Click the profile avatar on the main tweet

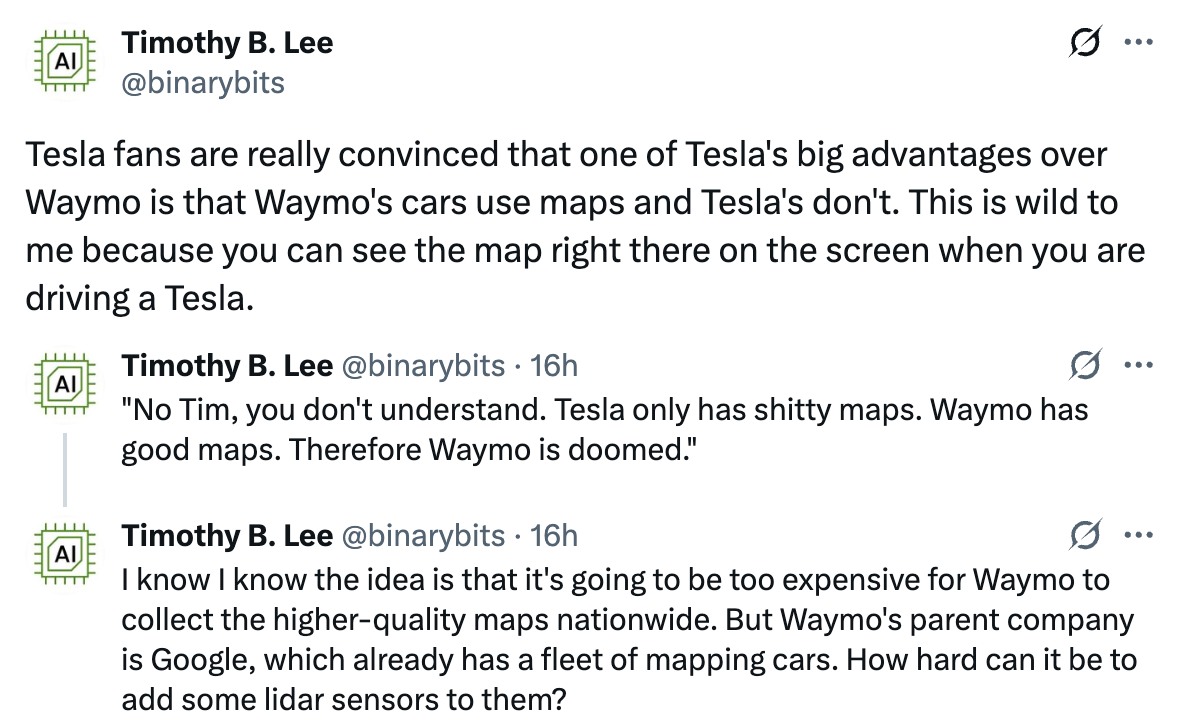pos(63,61)
